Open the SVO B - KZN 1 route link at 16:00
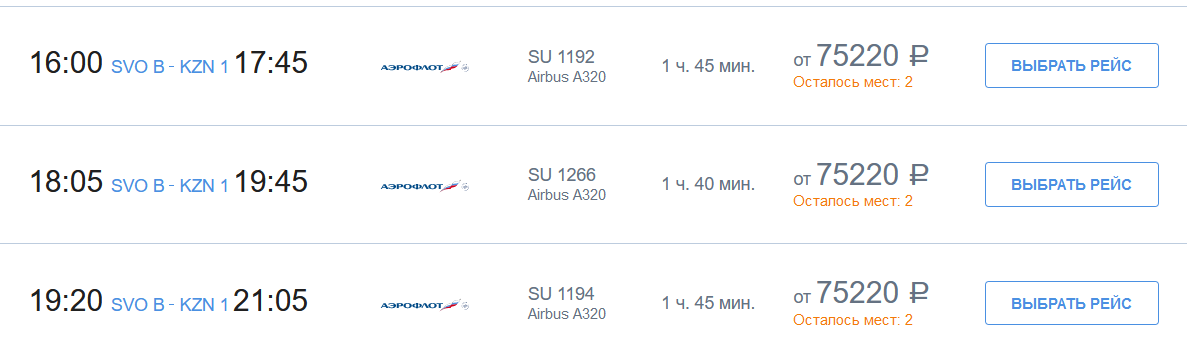This screenshot has width=1187, height=362. 170,66
